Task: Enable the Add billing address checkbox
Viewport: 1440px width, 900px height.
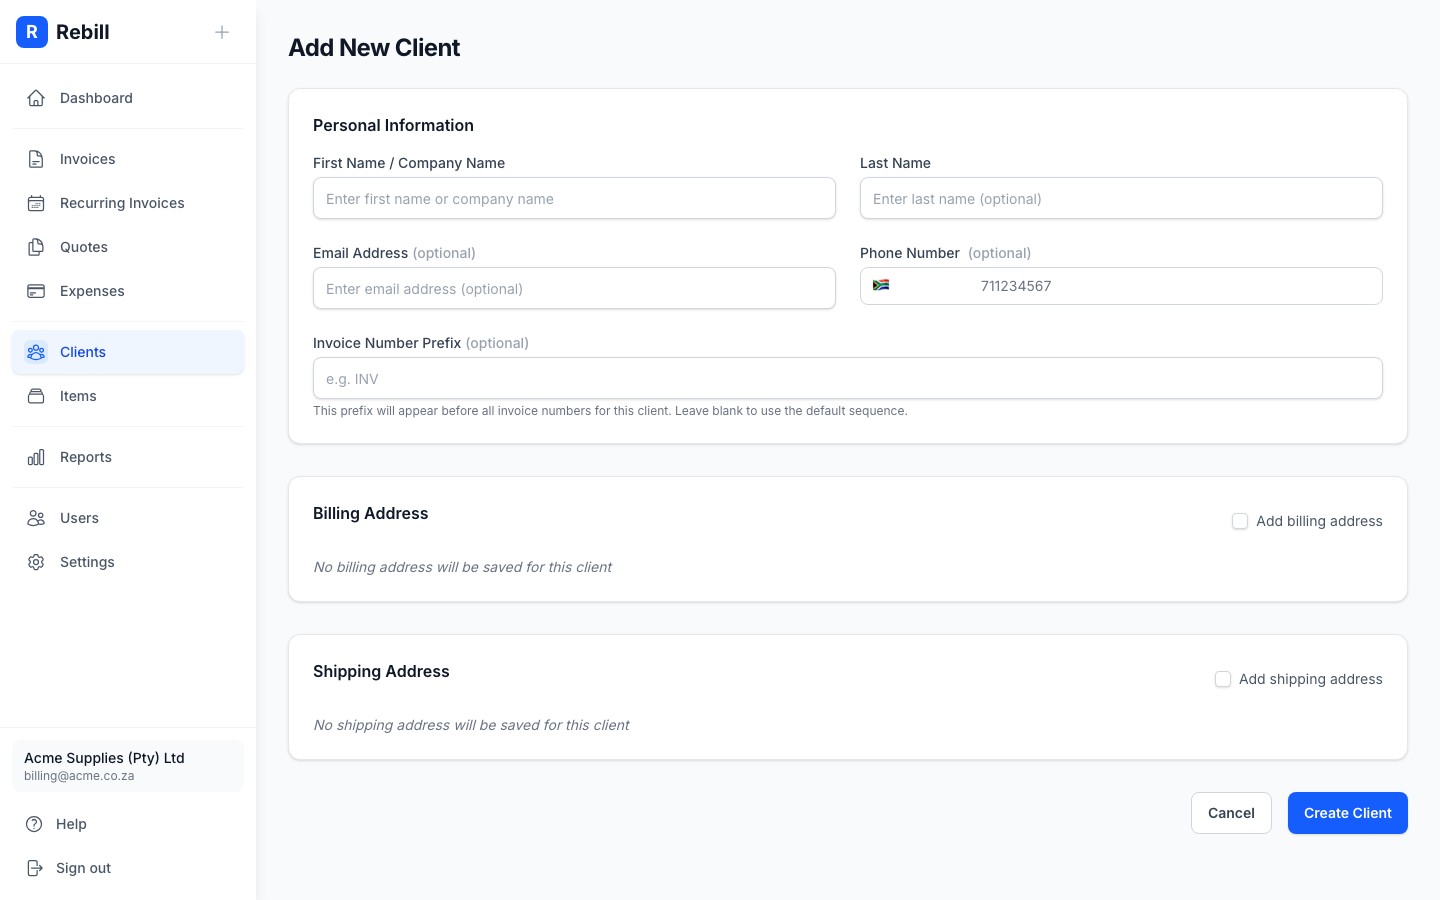Action: (x=1240, y=521)
